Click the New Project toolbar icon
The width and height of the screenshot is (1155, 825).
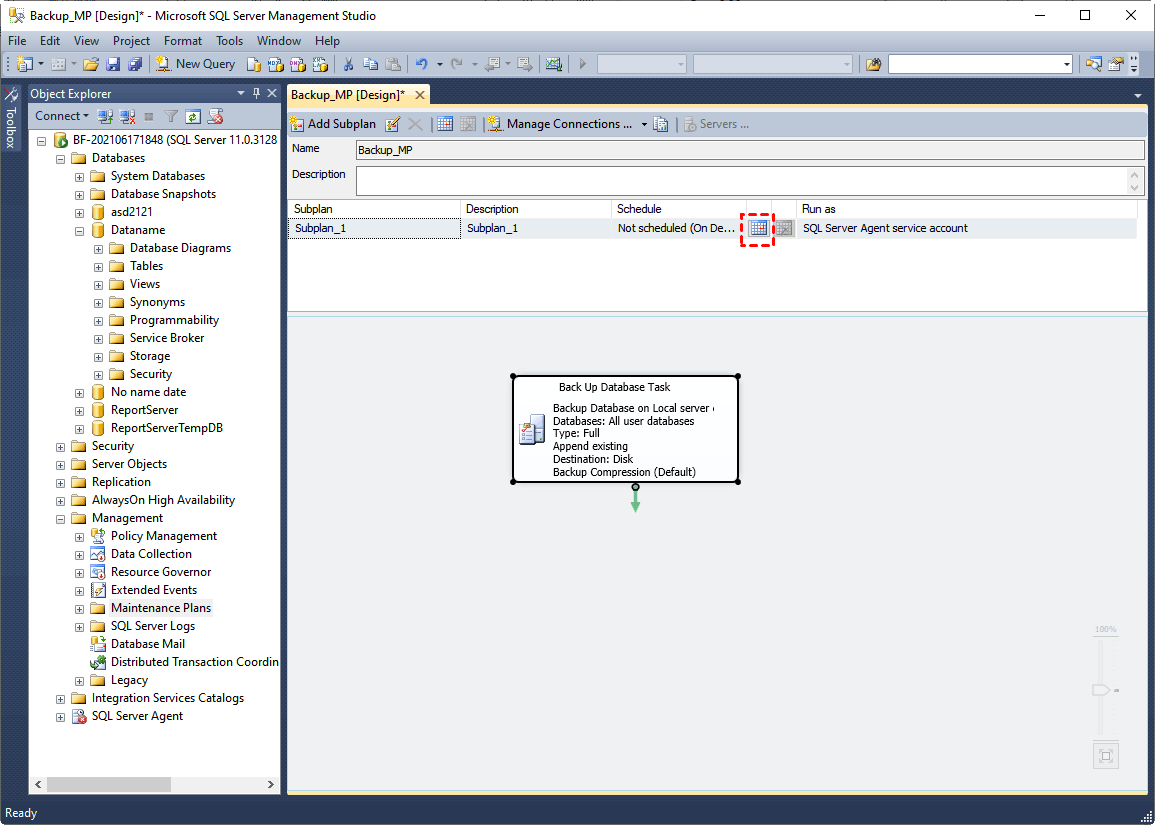pyautogui.click(x=24, y=64)
